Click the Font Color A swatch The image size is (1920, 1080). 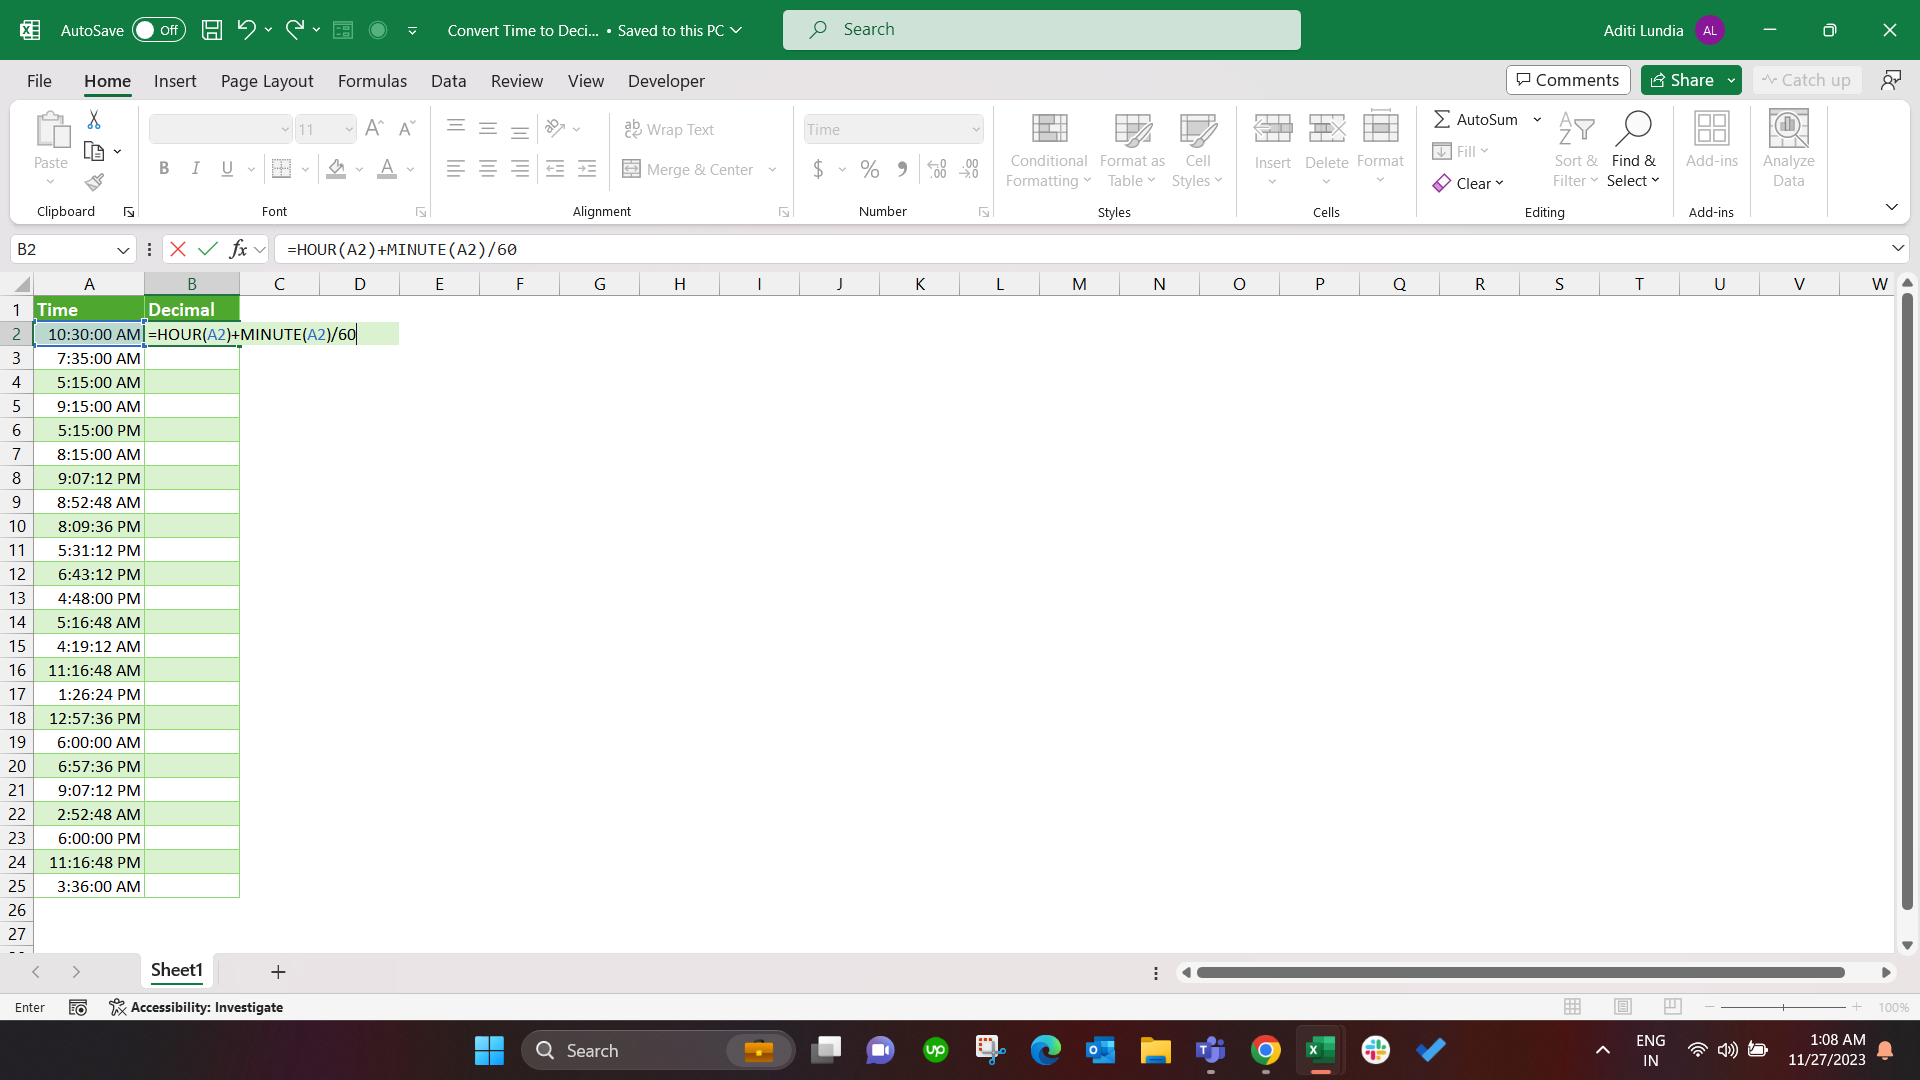pos(387,169)
